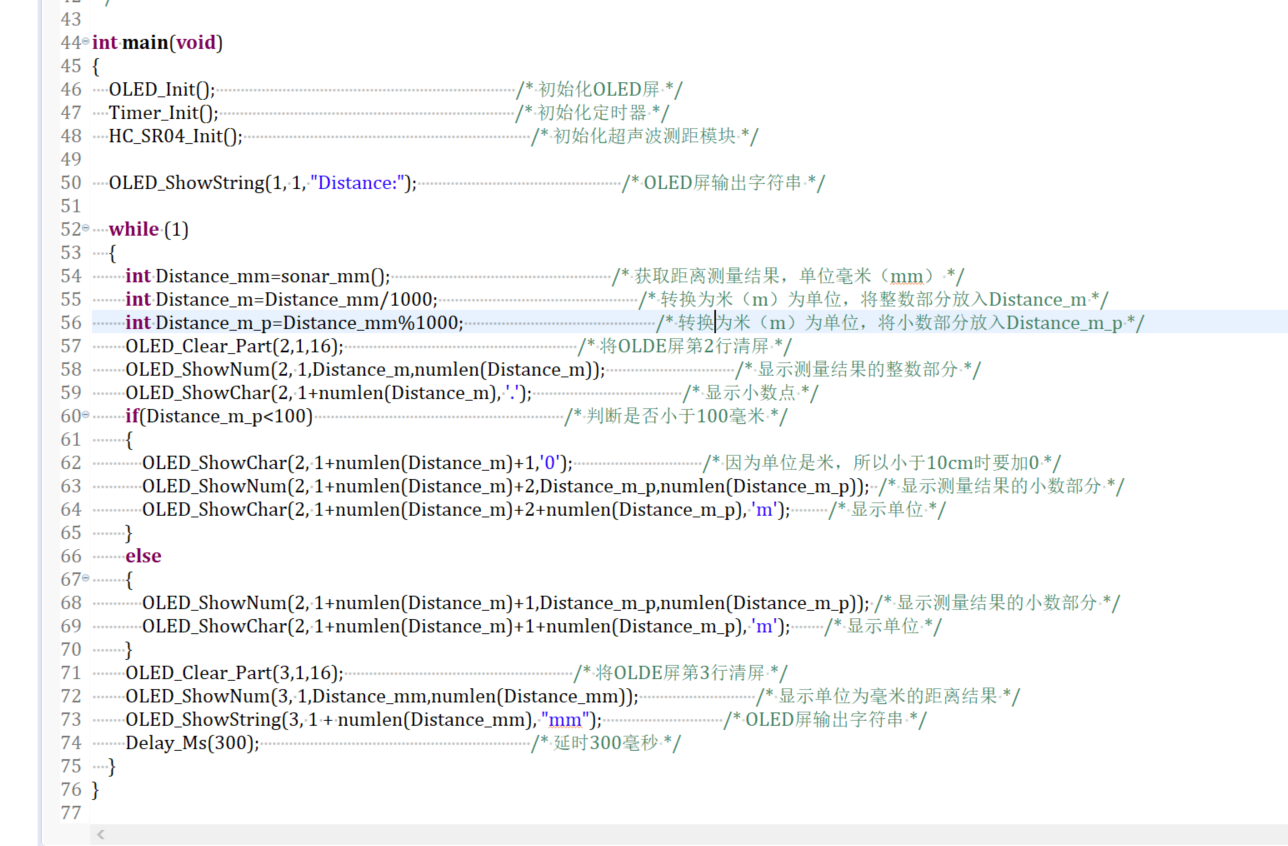The width and height of the screenshot is (1288, 846).
Task: Click the comment 初始化超声波测距模块
Action: 645,136
